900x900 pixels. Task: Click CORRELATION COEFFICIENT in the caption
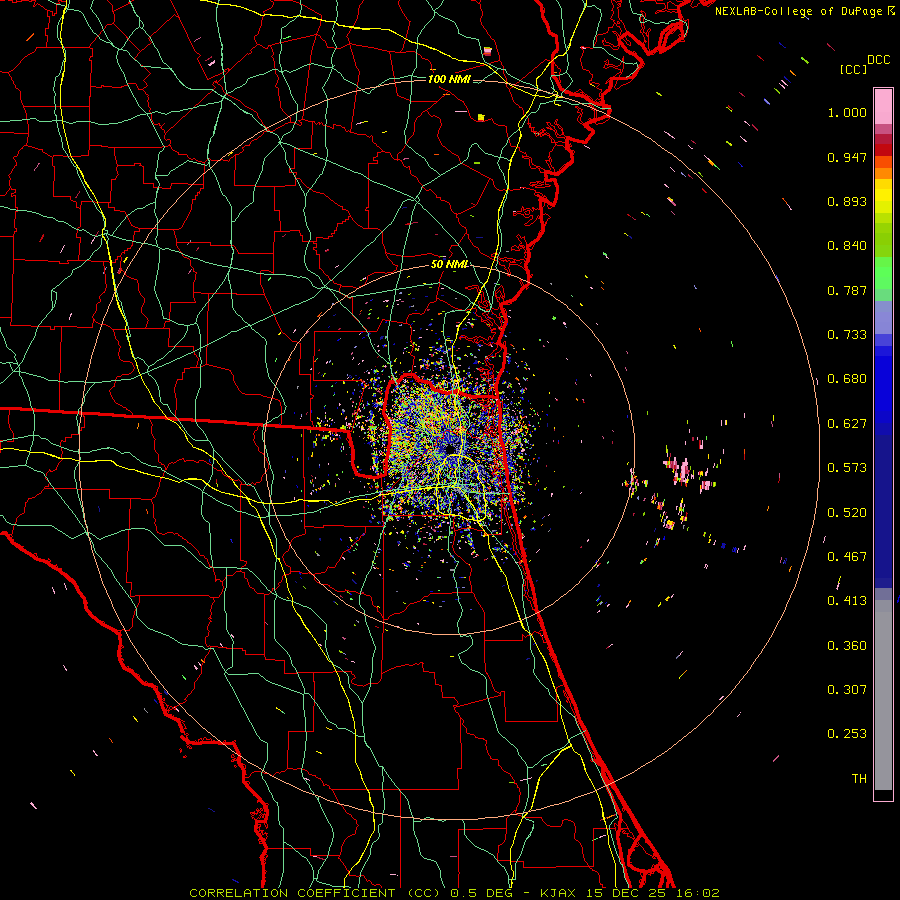292,893
